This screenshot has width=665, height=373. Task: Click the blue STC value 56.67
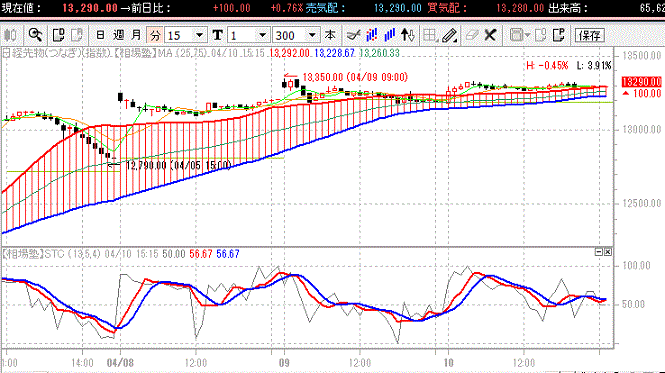click(x=228, y=254)
